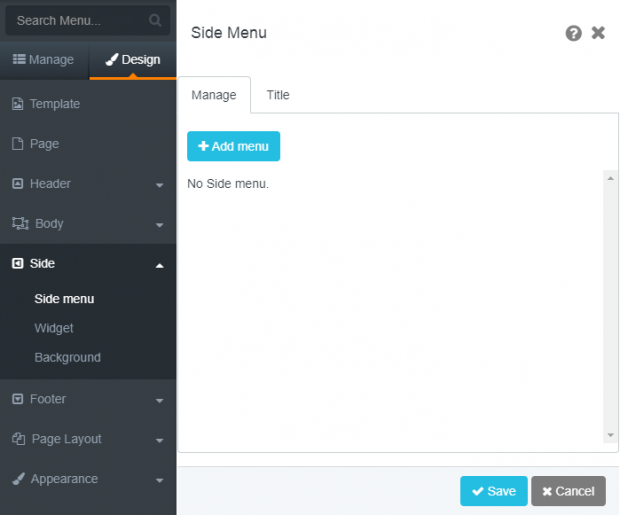Open the help question mark icon
The image size is (620, 515).
(573, 33)
